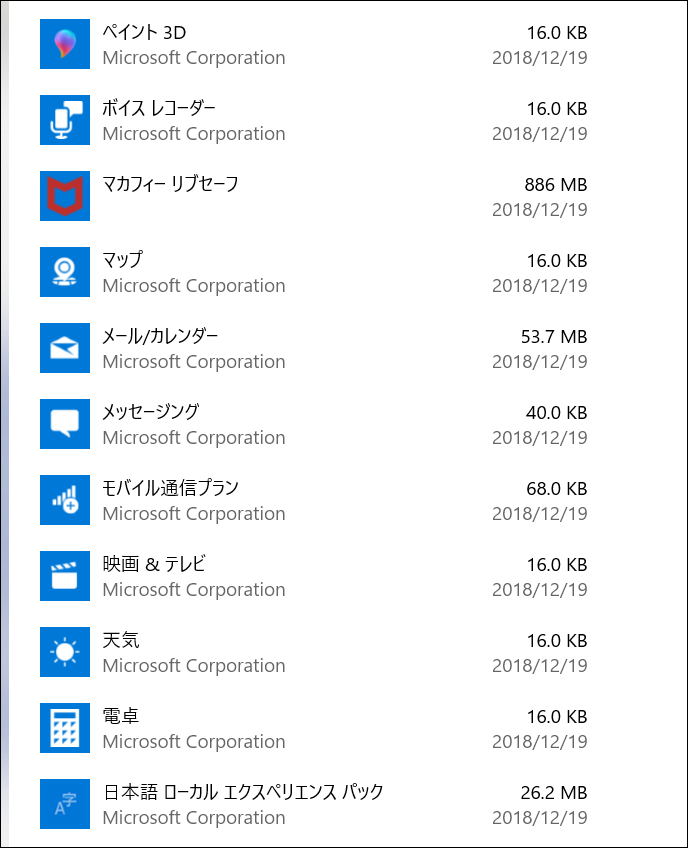Click the Voice Recorder (ボイス レコーダー) microphone icon
The width and height of the screenshot is (688, 848).
pyautogui.click(x=65, y=120)
